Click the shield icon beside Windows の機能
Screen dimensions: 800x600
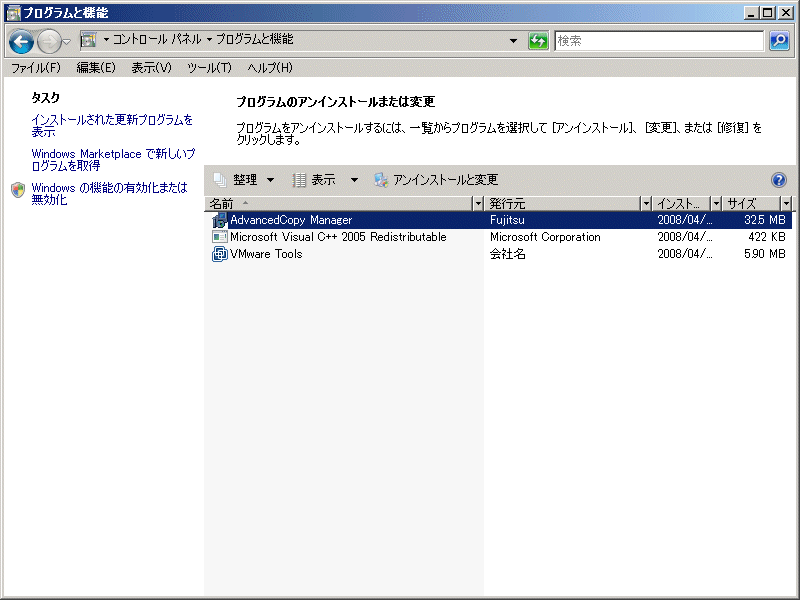18,190
